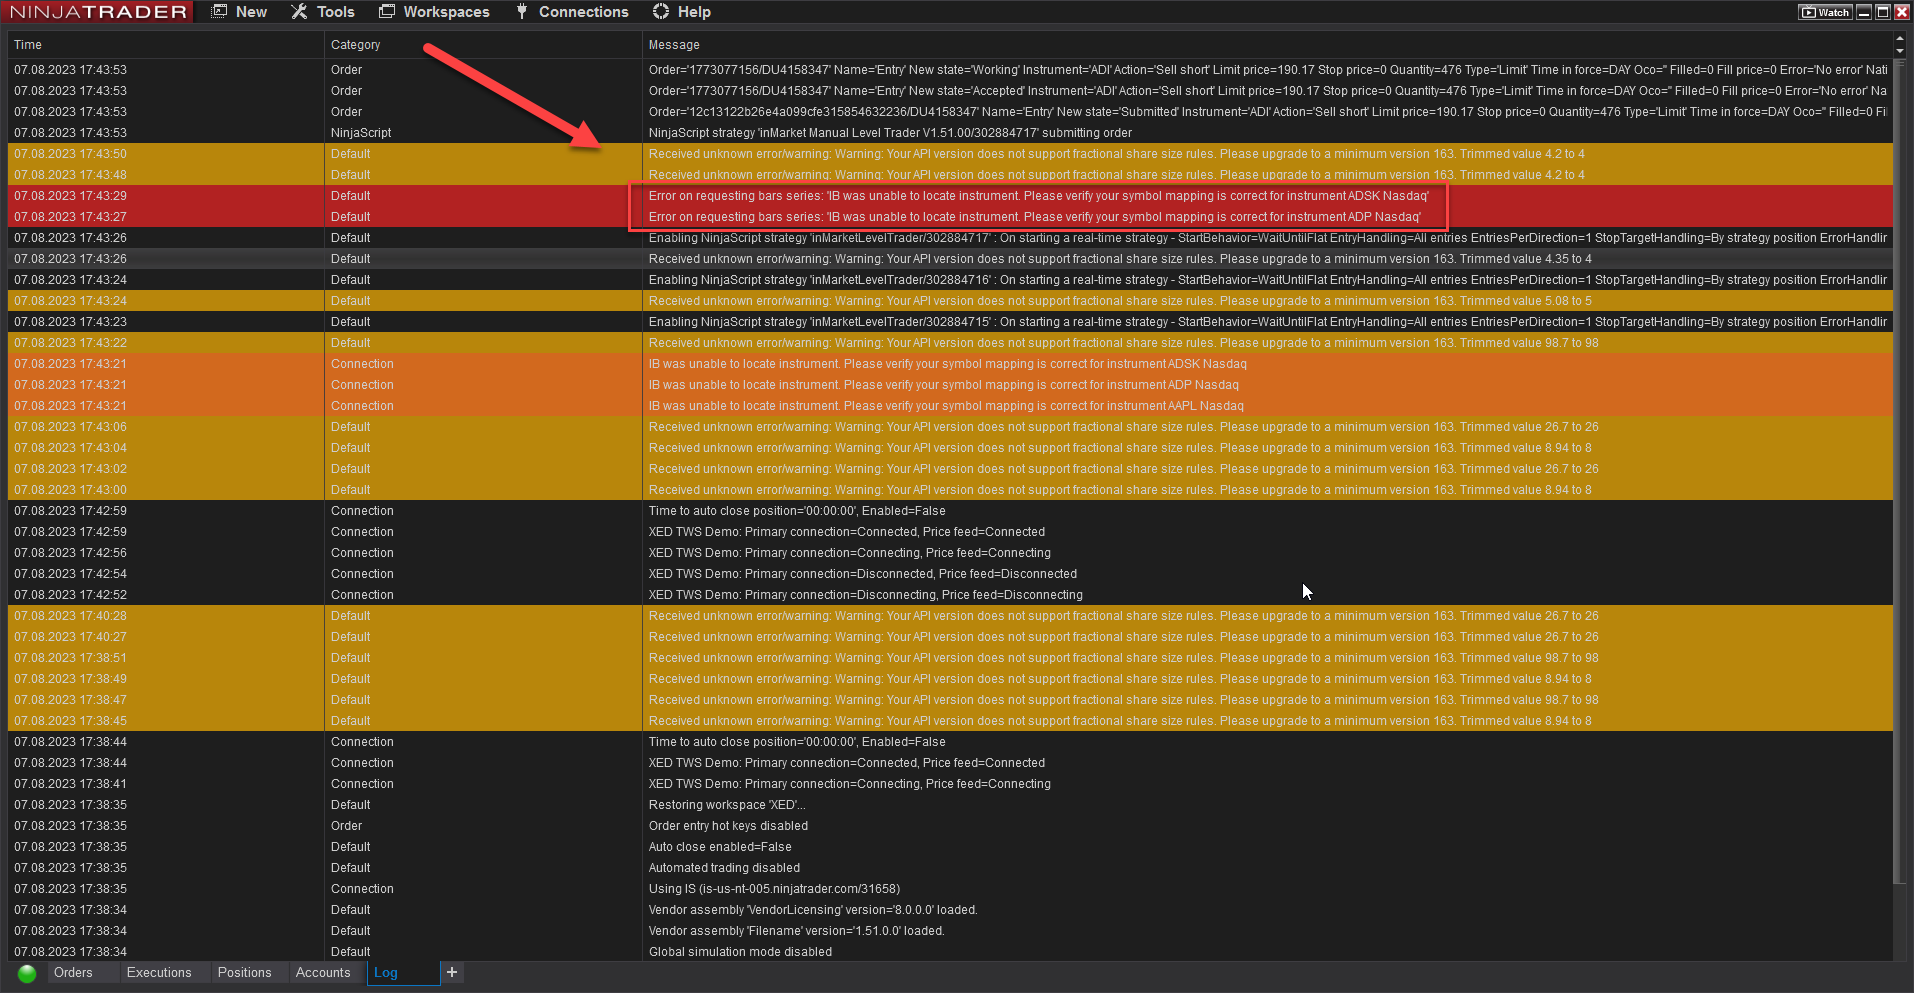Viewport: 1914px width, 993px height.
Task: Open the Workspaces menu
Action: pyautogui.click(x=434, y=12)
